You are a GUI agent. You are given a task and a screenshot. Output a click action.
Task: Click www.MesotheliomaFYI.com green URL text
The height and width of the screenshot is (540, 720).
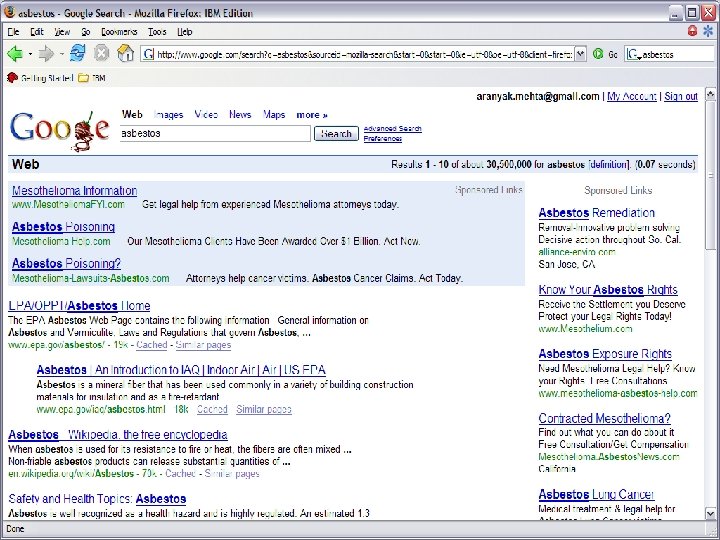click(x=68, y=204)
